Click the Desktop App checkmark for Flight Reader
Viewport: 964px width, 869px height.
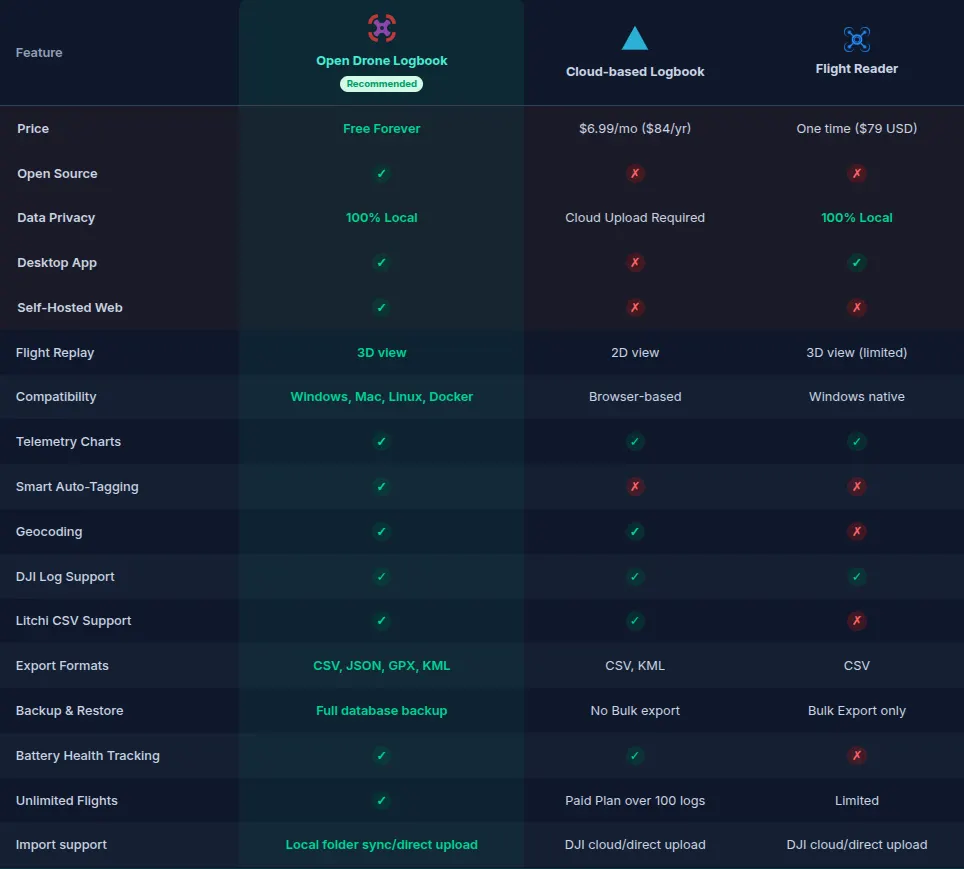click(x=856, y=263)
